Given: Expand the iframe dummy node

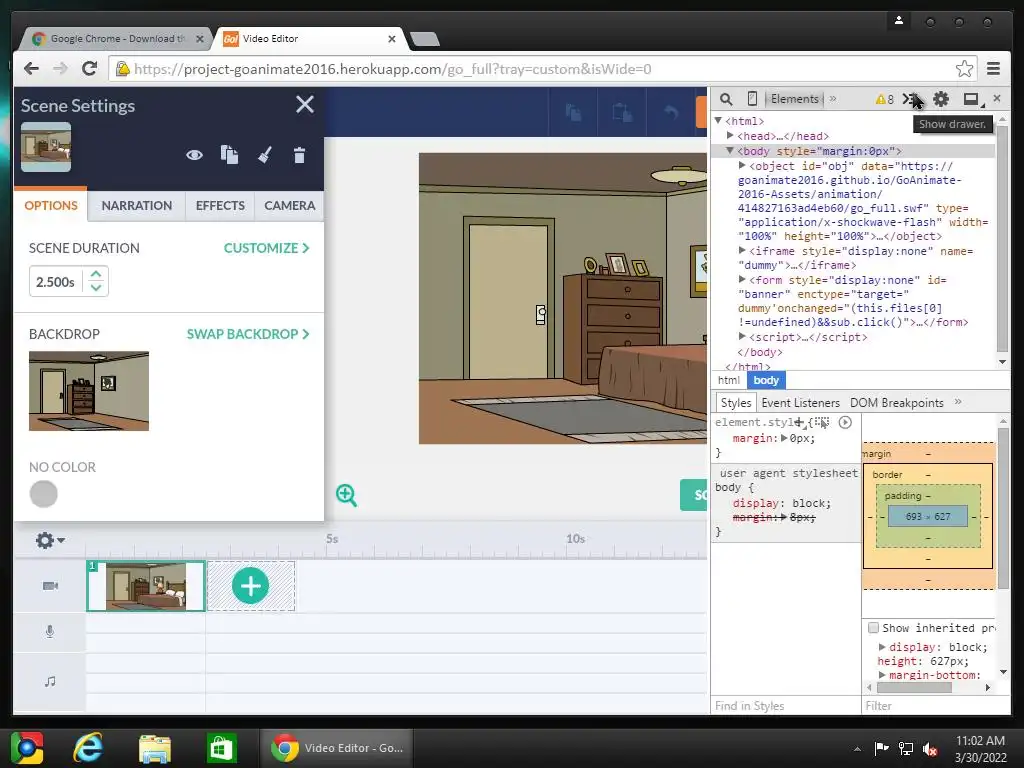Looking at the screenshot, I should coord(743,251).
